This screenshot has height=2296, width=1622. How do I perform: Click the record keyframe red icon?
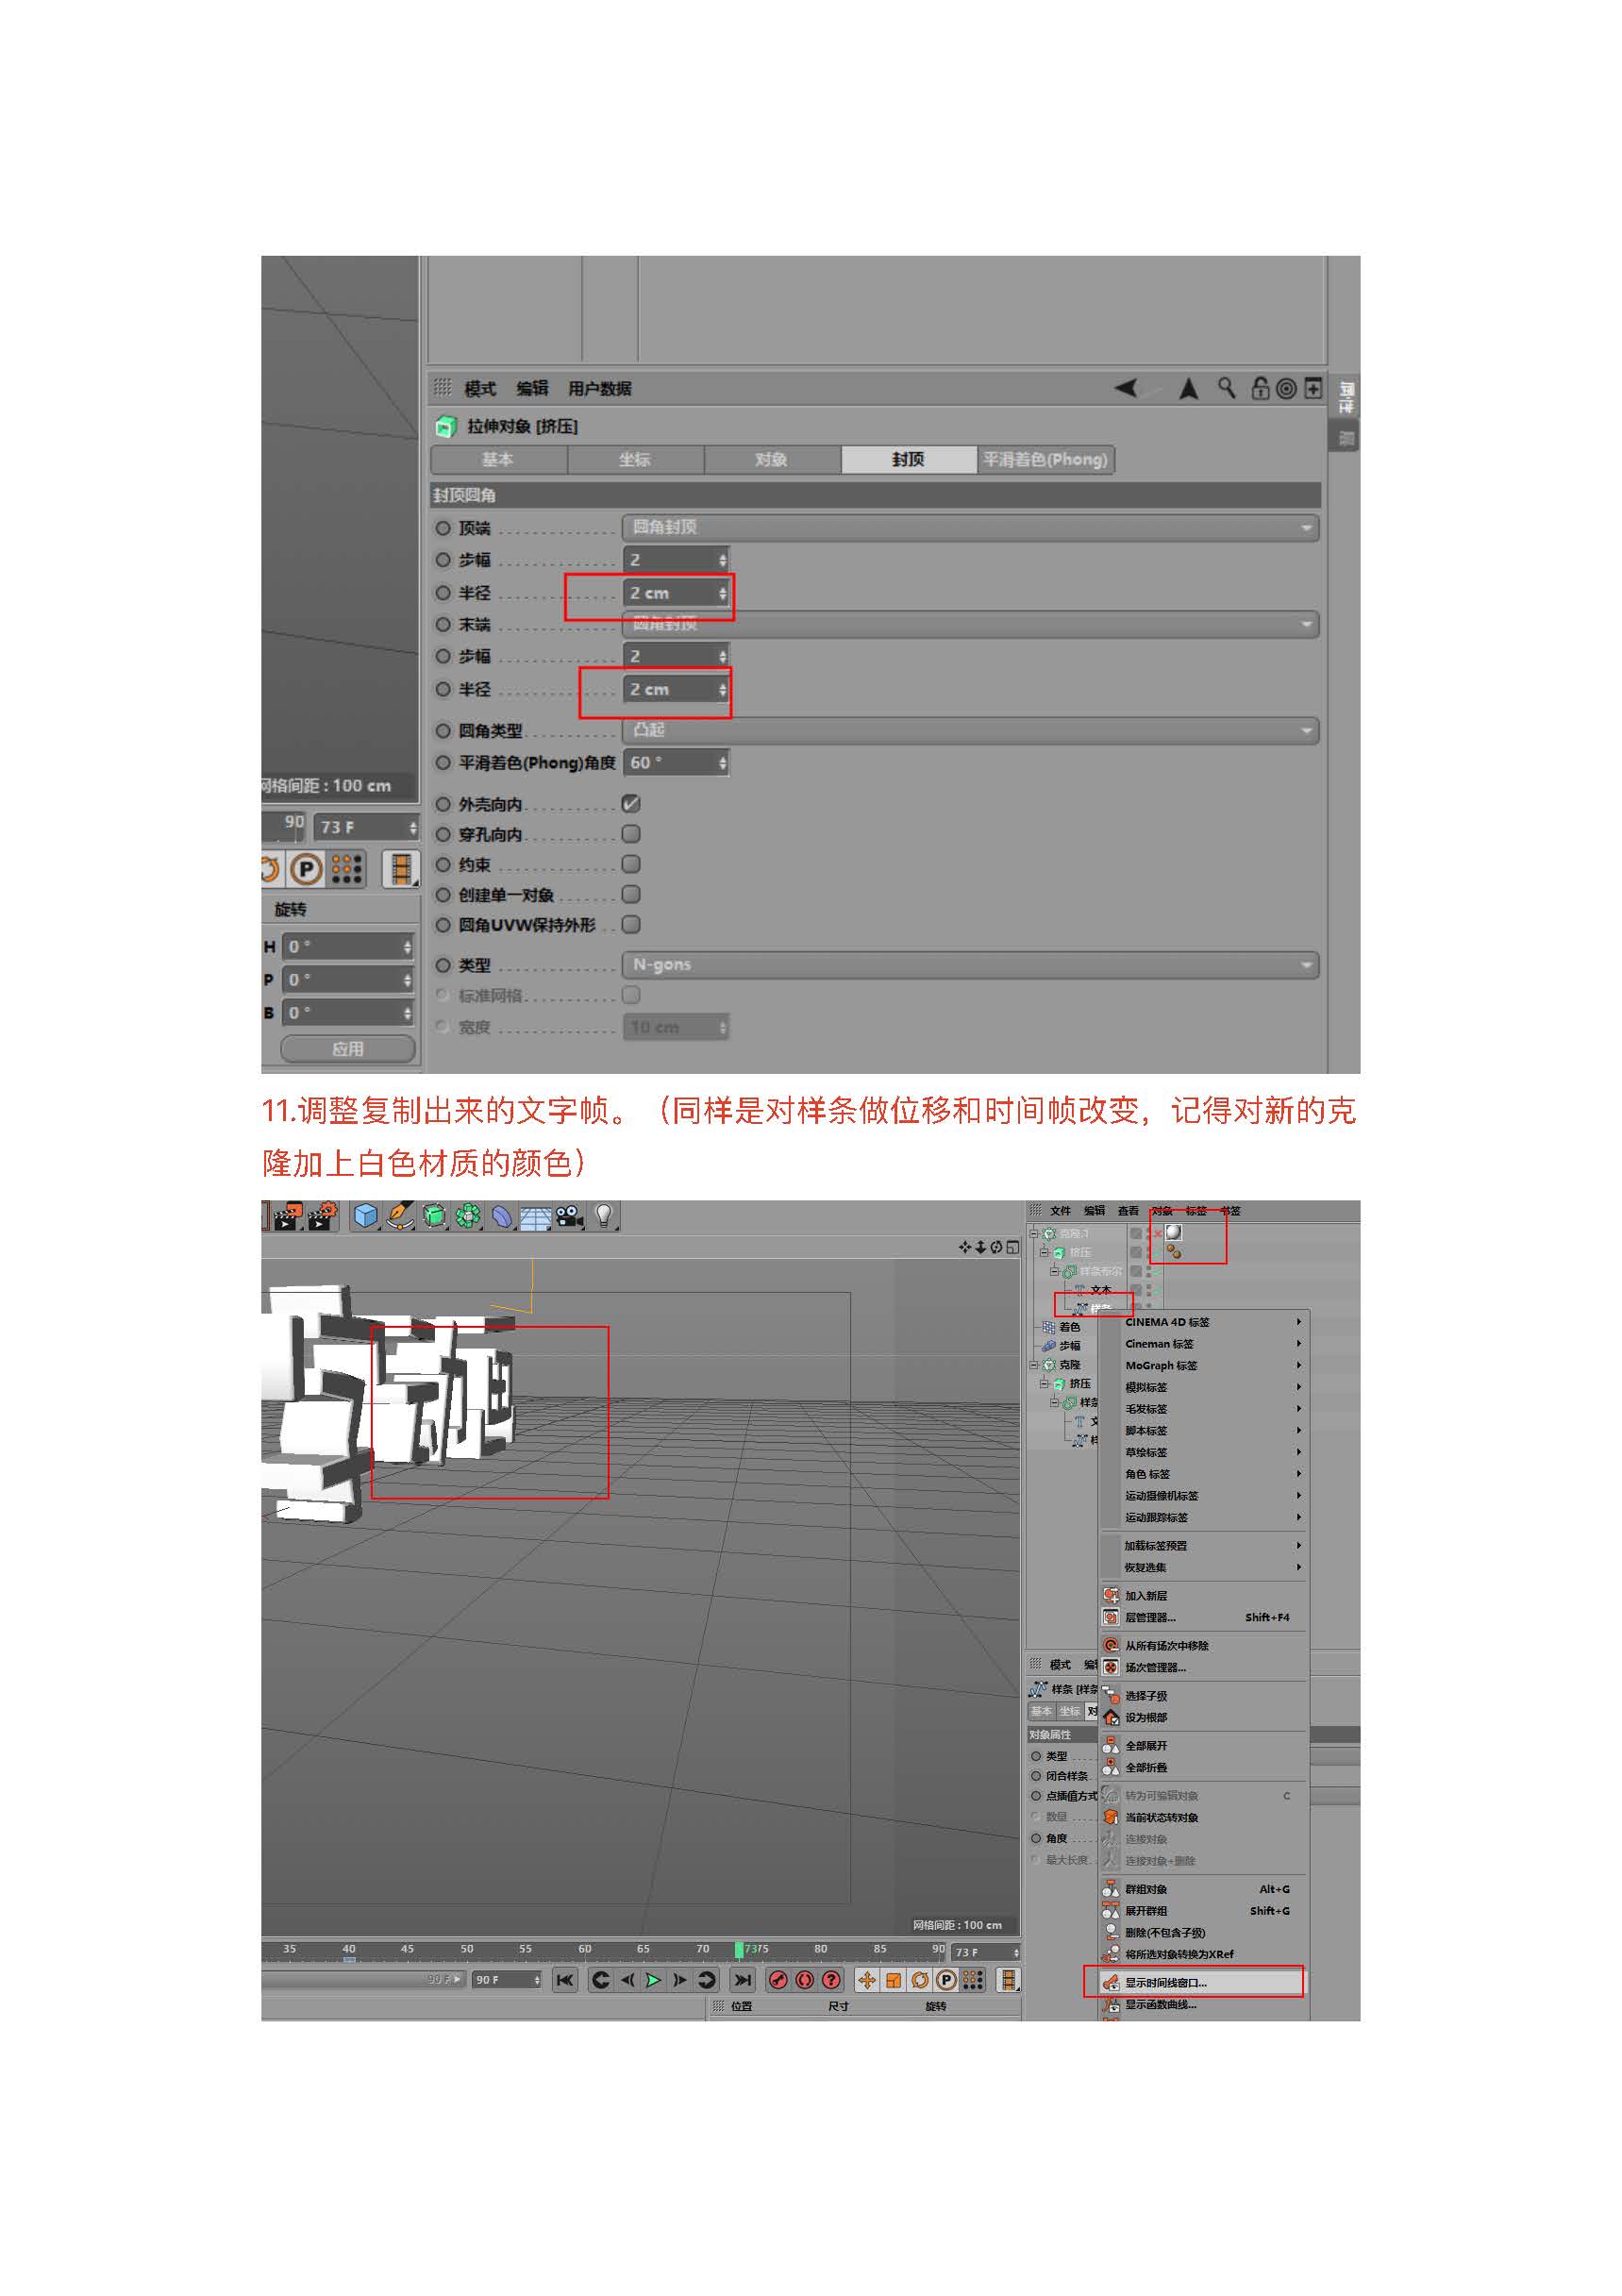pos(778,1979)
